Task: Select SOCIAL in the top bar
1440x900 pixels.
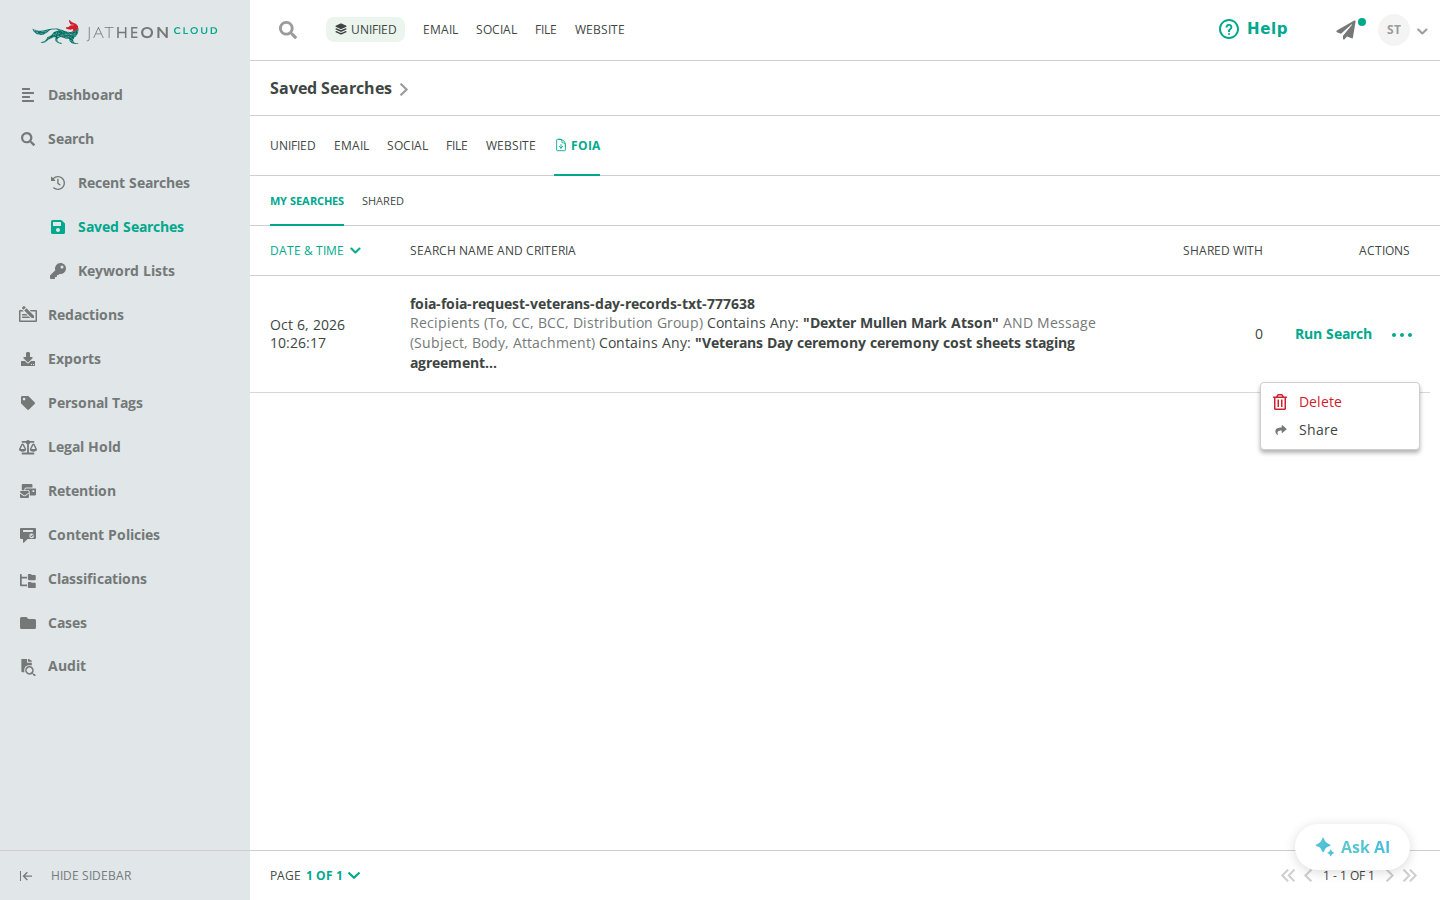Action: [496, 30]
